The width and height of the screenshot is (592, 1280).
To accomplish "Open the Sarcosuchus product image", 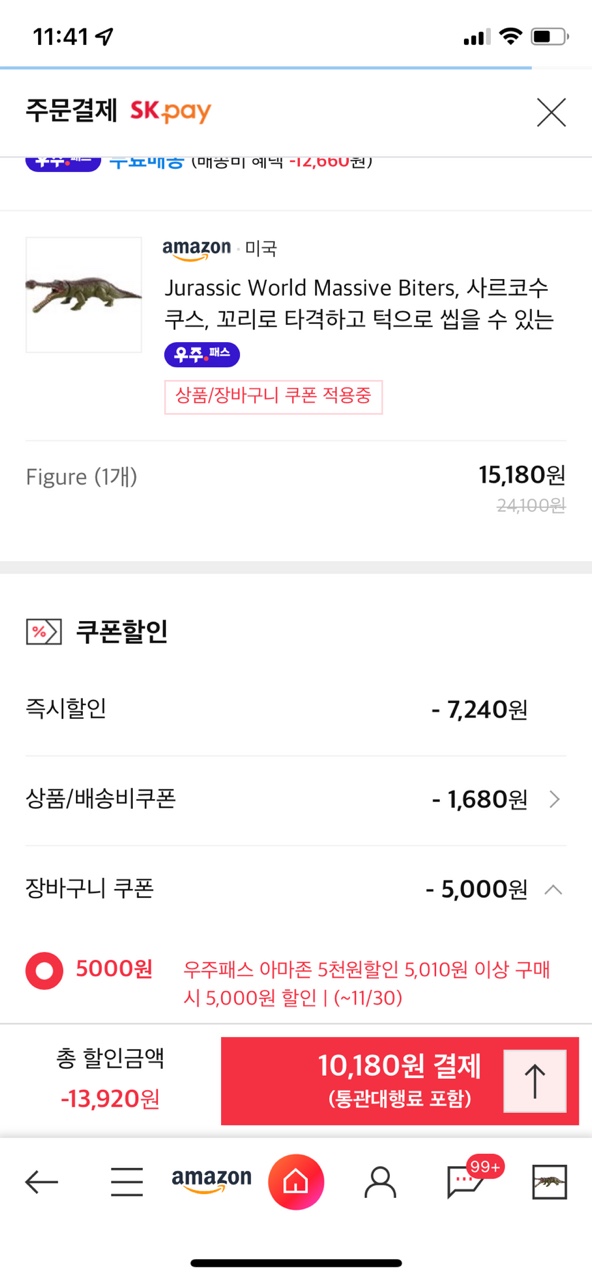I will pos(84,295).
